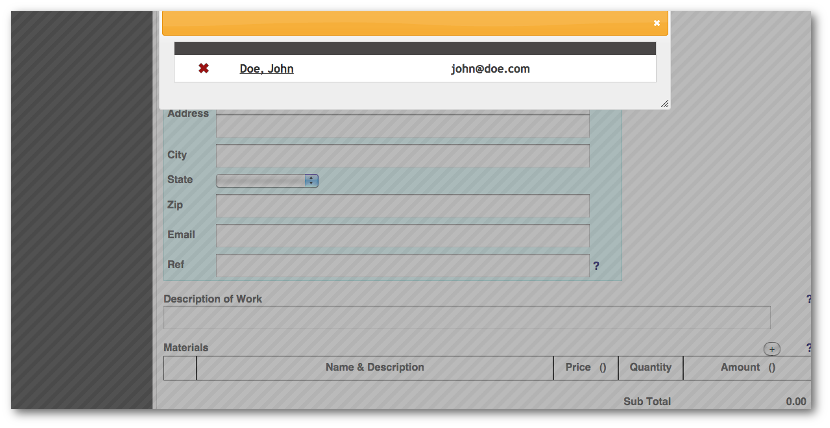Click the Amount column header
Viewport: 830px width, 428px height.
point(747,368)
